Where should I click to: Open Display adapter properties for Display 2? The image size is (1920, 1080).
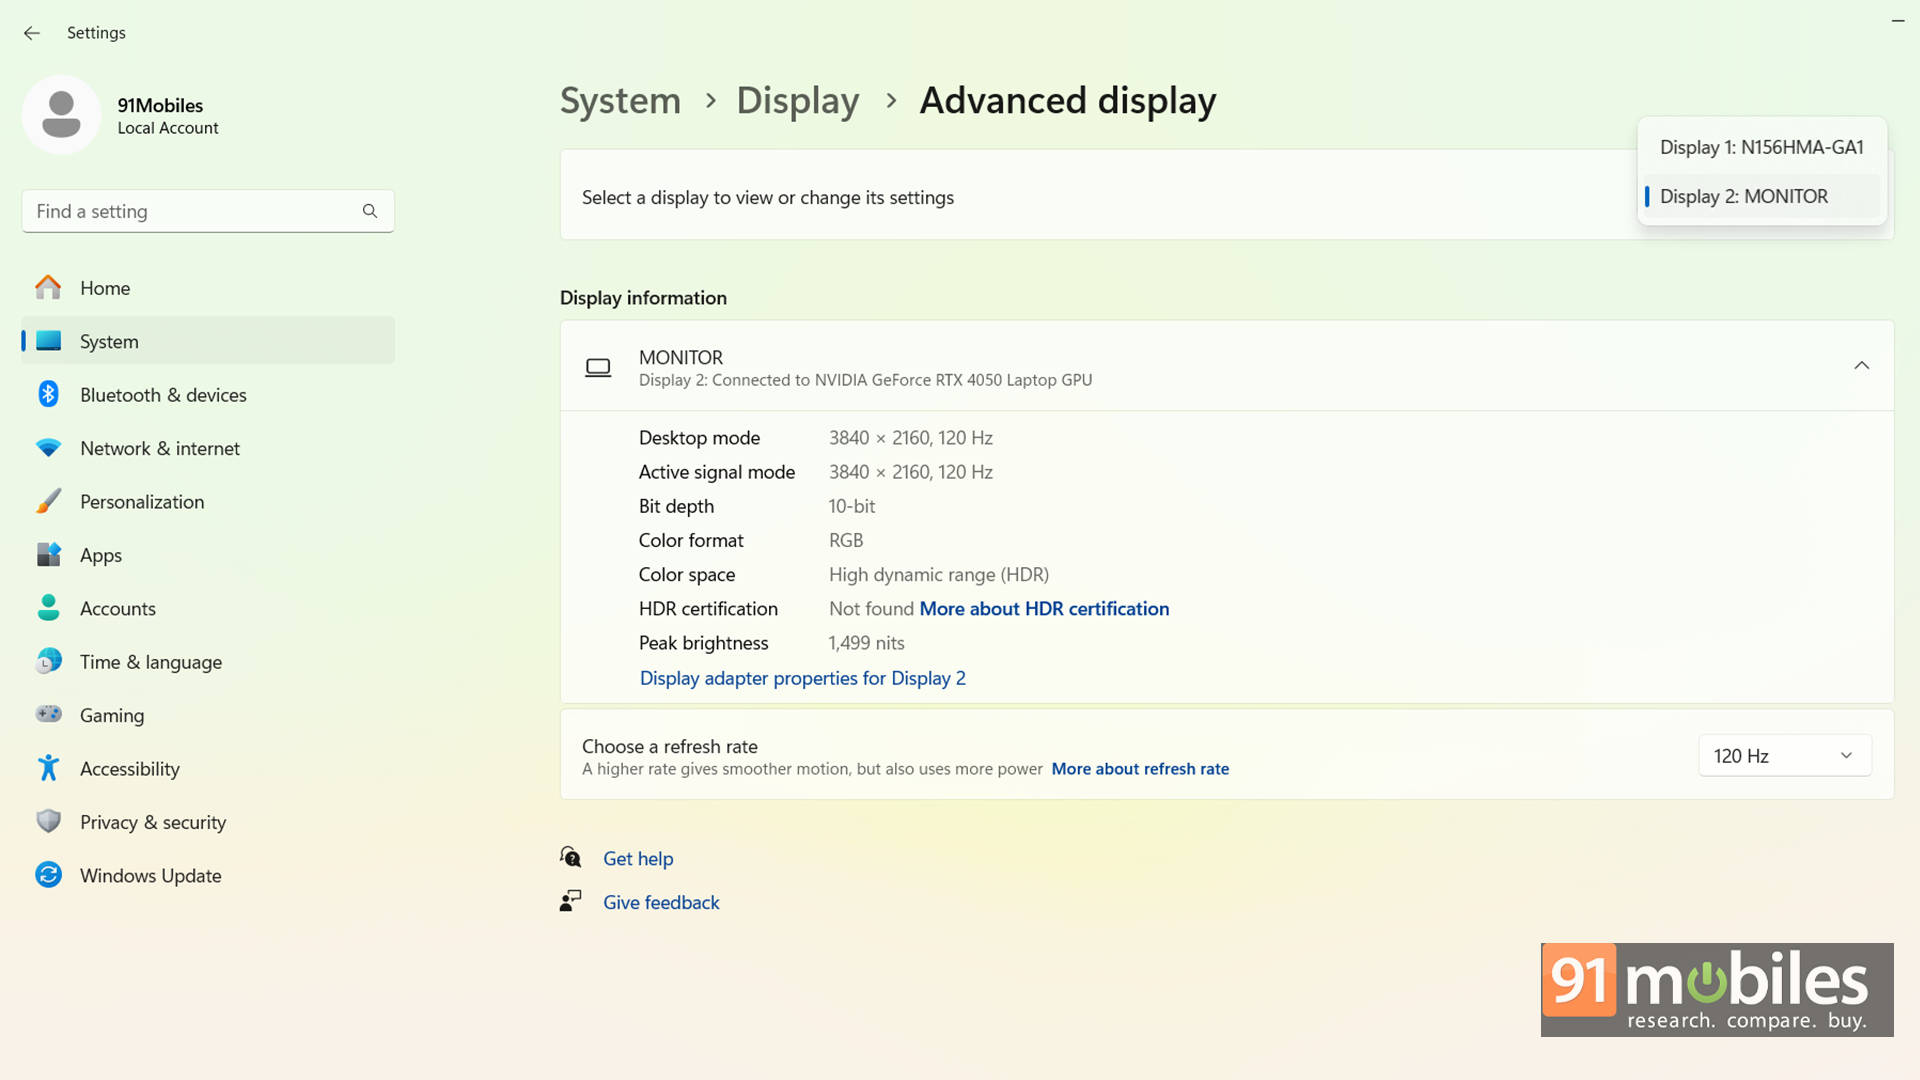(x=802, y=678)
